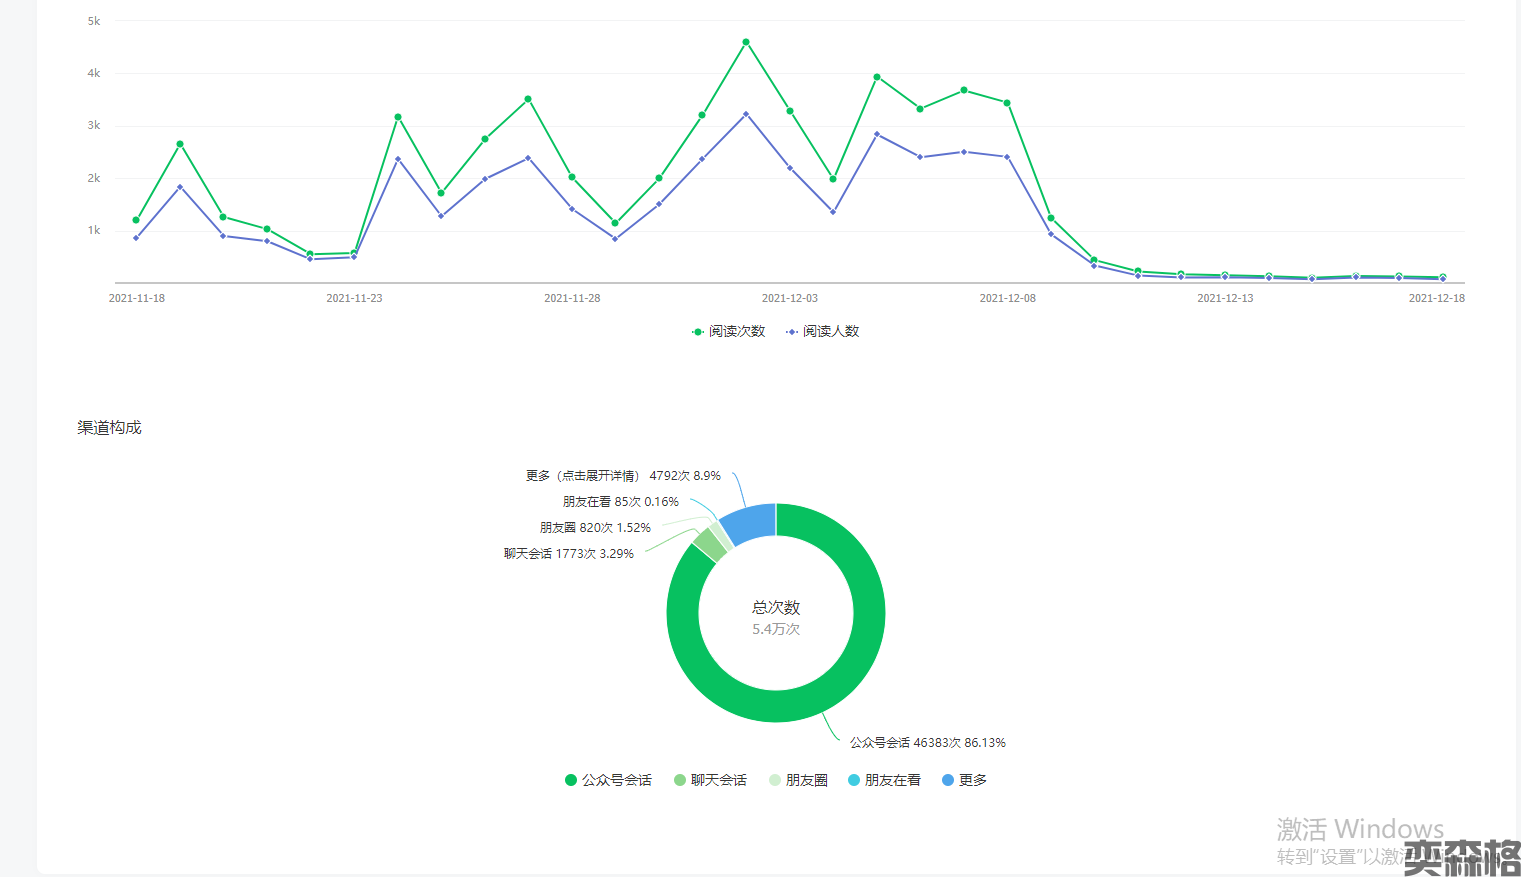Click the 总次数 5.4万次 donut center
Image resolution: width=1521 pixels, height=877 pixels.
pyautogui.click(x=776, y=617)
